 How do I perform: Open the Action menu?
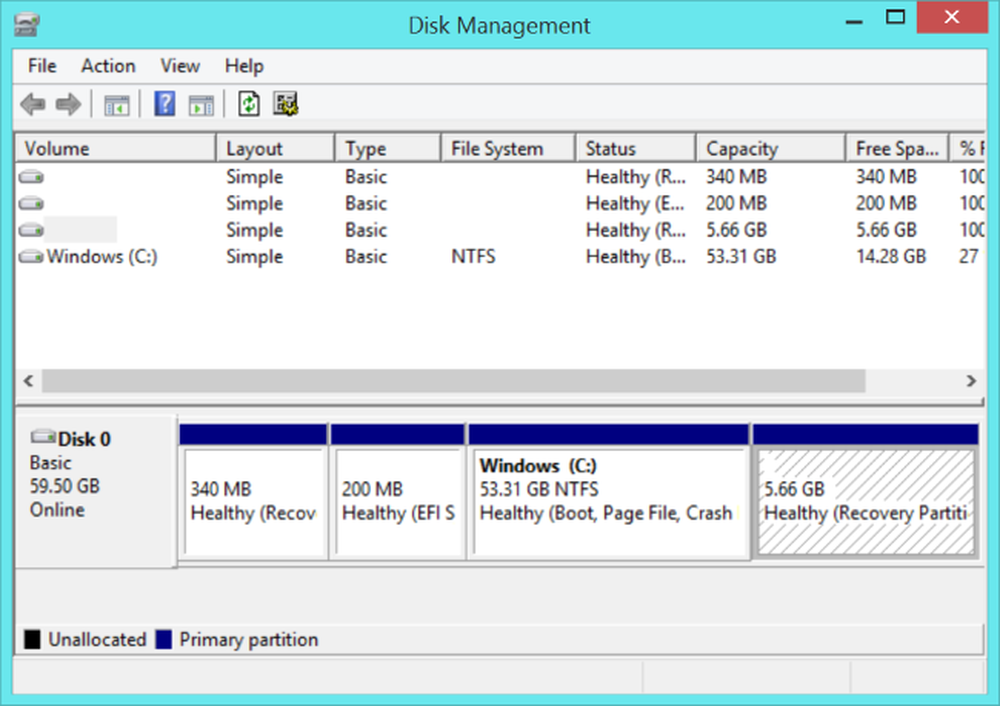coord(108,66)
